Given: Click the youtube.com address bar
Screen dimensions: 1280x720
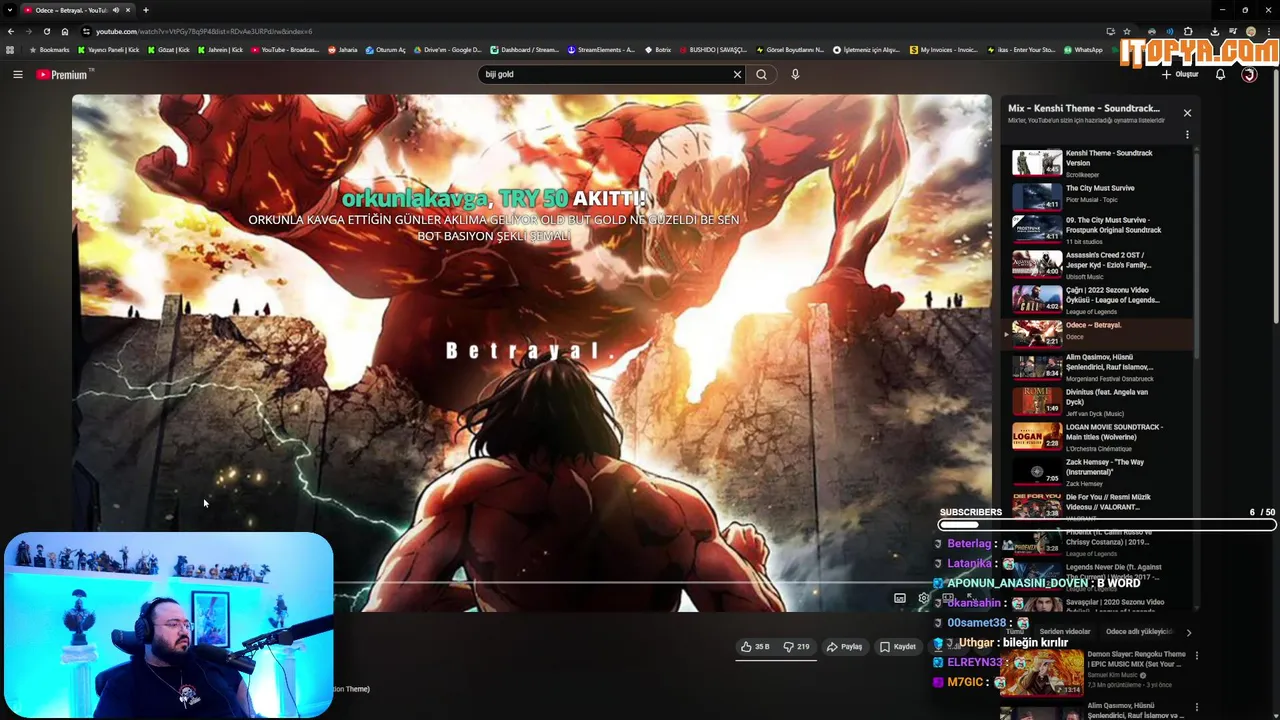Looking at the screenshot, I should (590, 31).
